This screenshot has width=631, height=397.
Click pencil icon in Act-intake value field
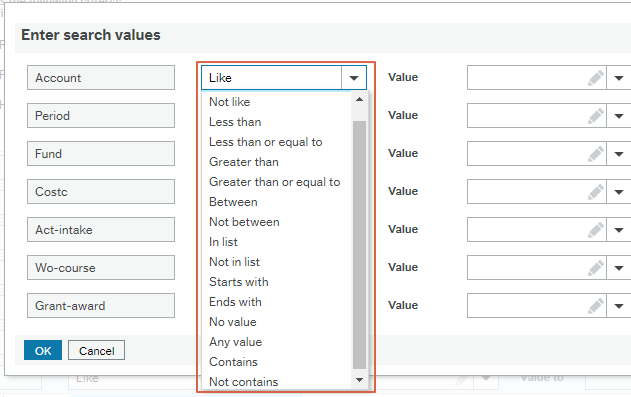pyautogui.click(x=596, y=230)
